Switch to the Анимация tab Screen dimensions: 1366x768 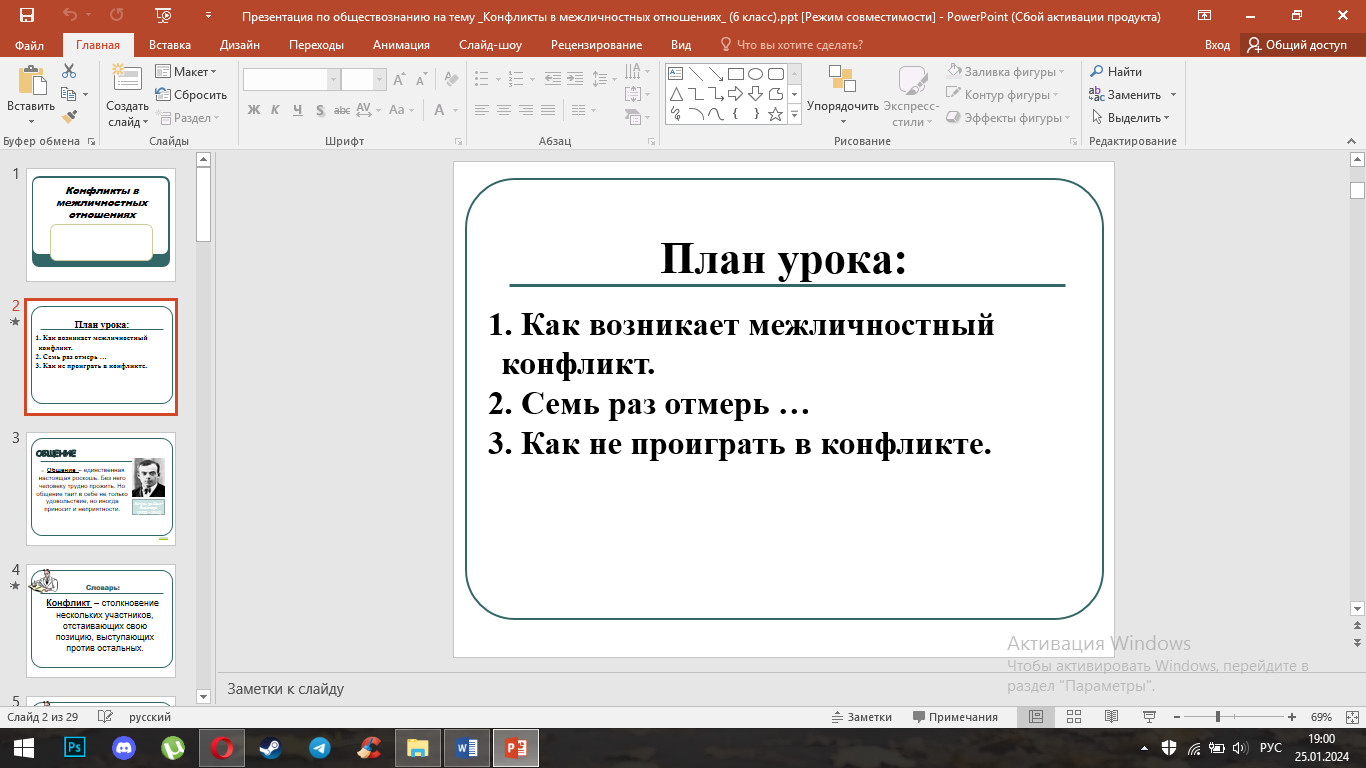click(401, 45)
